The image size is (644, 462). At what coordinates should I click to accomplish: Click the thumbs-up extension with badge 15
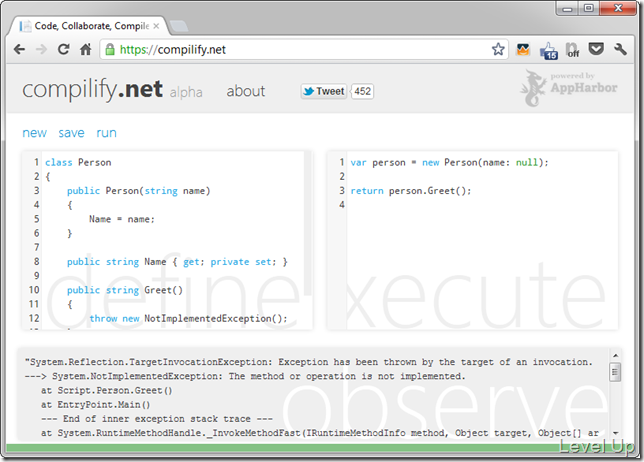[x=548, y=51]
